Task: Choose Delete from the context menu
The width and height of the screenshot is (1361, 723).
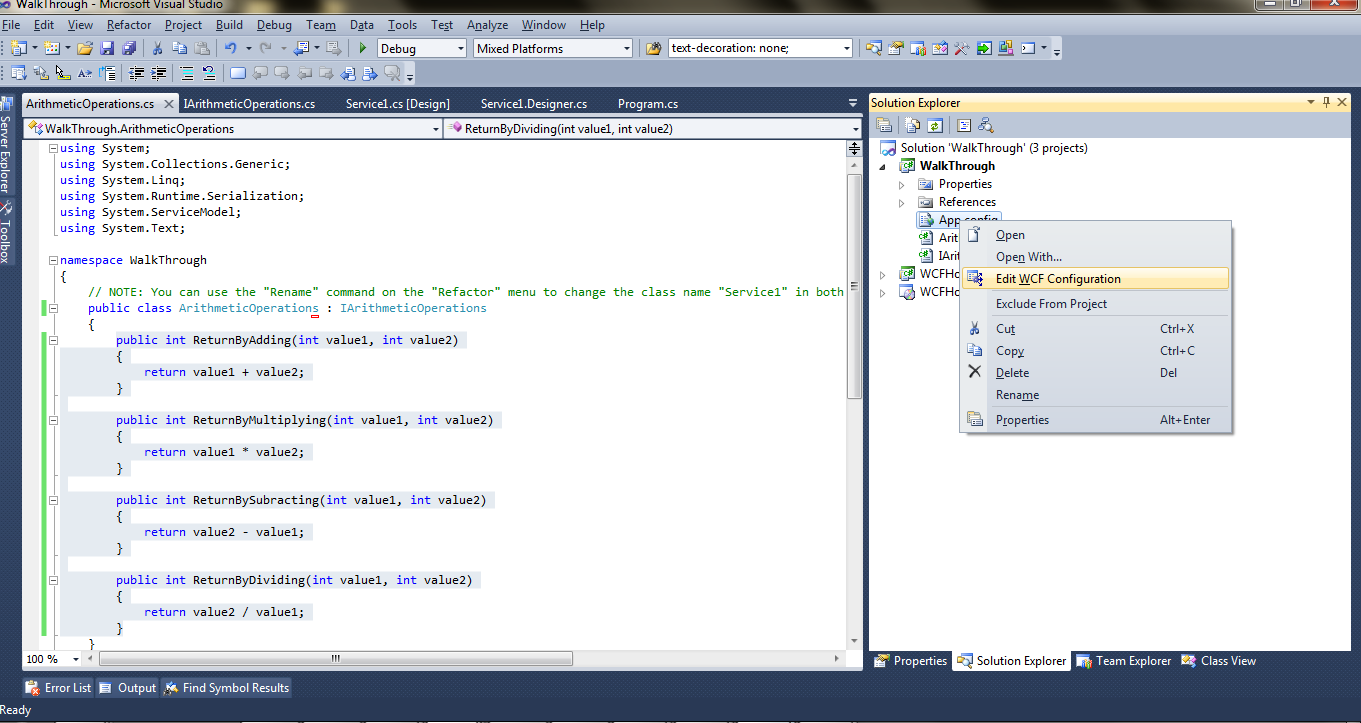Action: coord(1095,373)
